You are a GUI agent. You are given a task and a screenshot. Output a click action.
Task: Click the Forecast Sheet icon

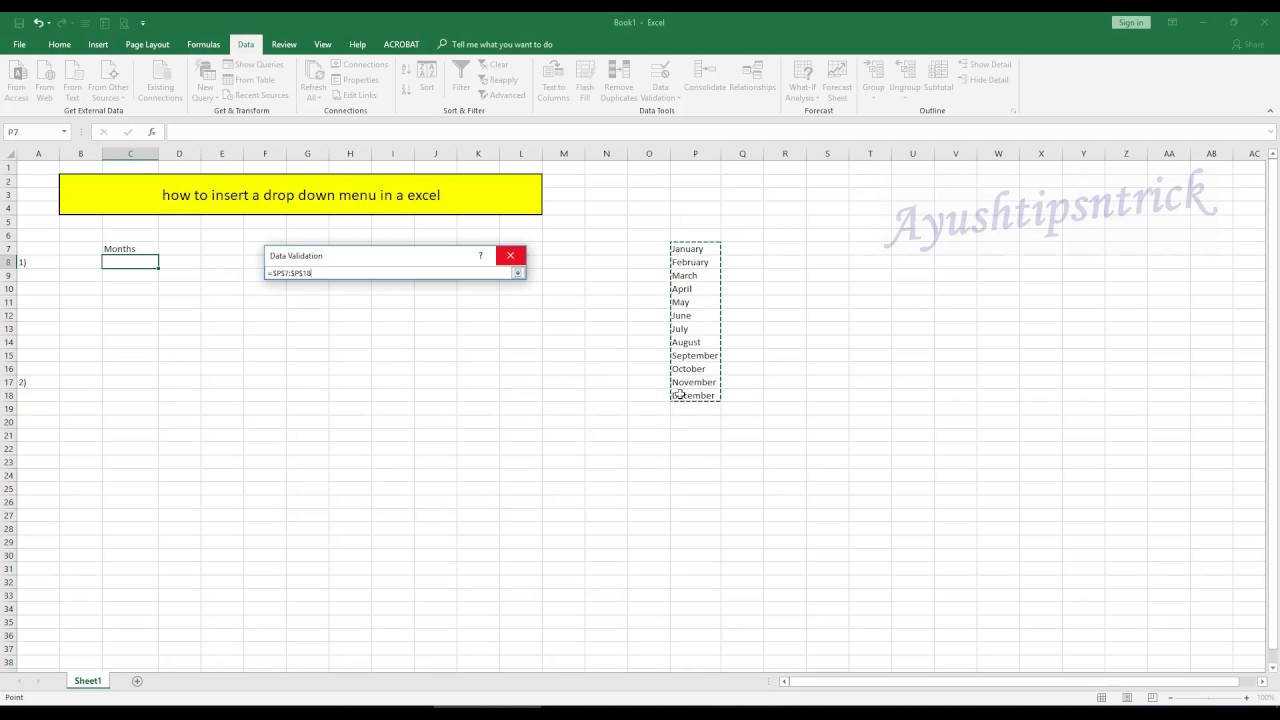coord(837,81)
